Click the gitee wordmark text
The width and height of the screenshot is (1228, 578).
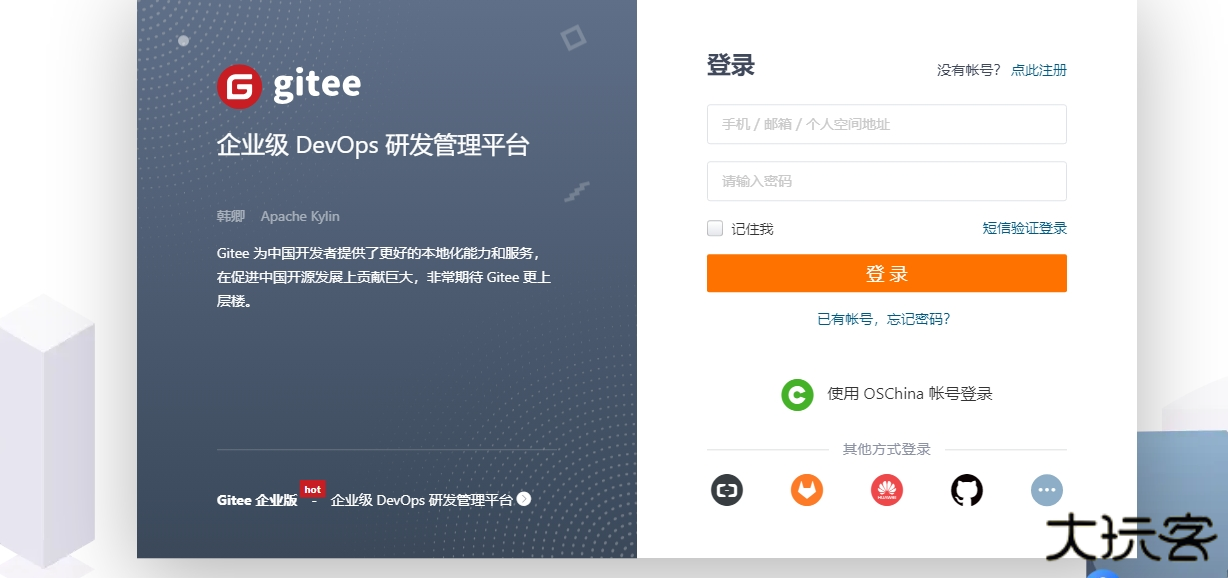pyautogui.click(x=317, y=85)
